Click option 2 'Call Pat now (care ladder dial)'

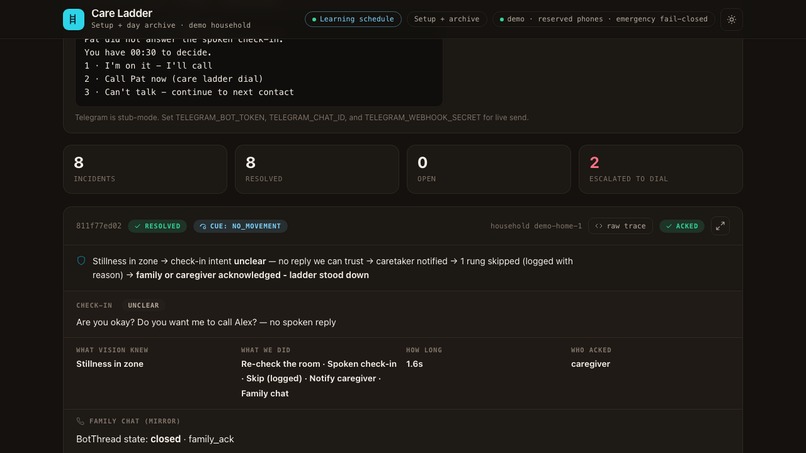tap(174, 79)
